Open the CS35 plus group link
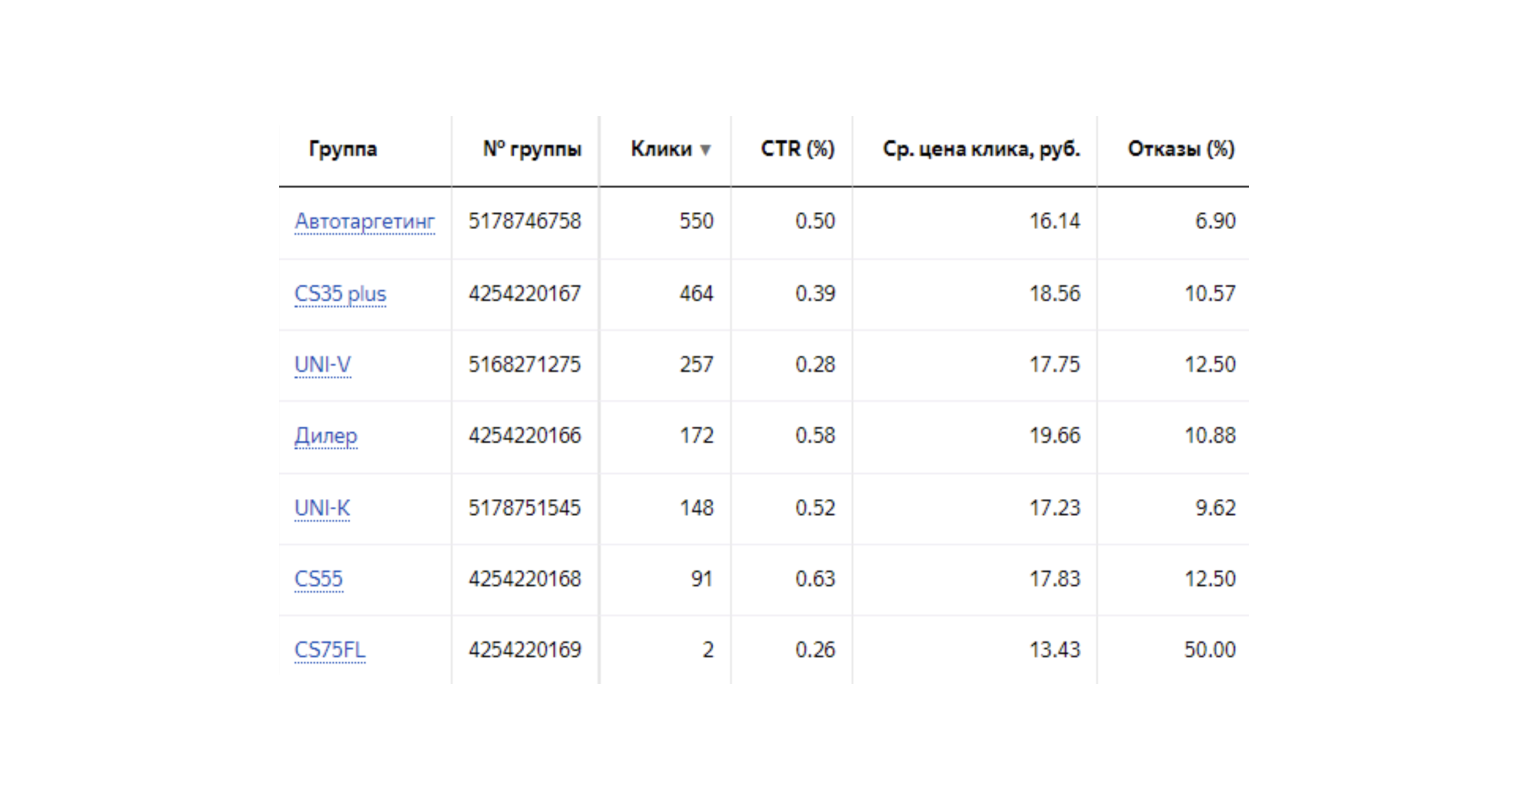1527x799 pixels. click(340, 294)
